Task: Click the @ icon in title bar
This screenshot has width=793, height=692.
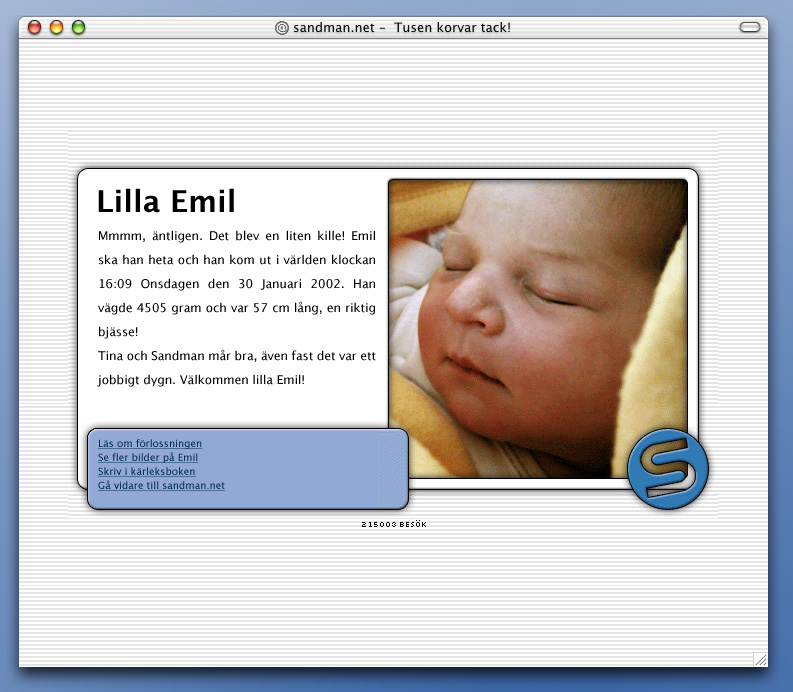Action: click(282, 27)
